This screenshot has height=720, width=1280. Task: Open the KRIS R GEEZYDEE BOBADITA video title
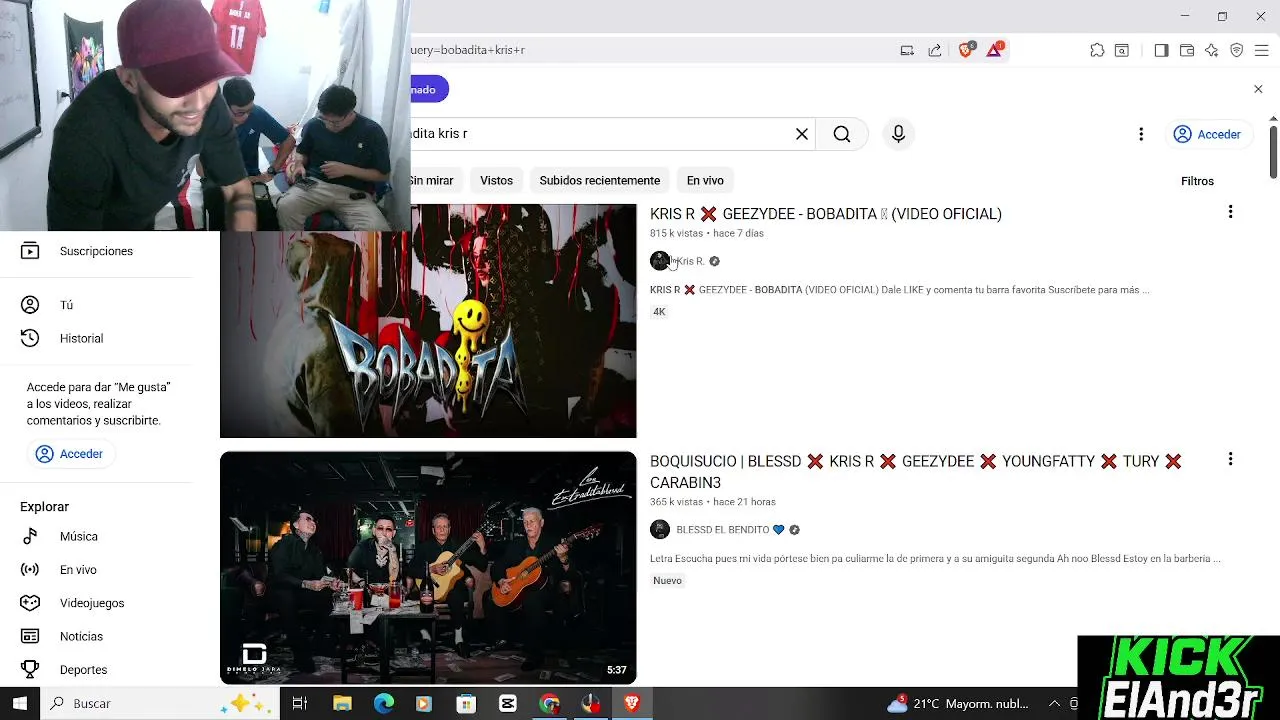826,214
